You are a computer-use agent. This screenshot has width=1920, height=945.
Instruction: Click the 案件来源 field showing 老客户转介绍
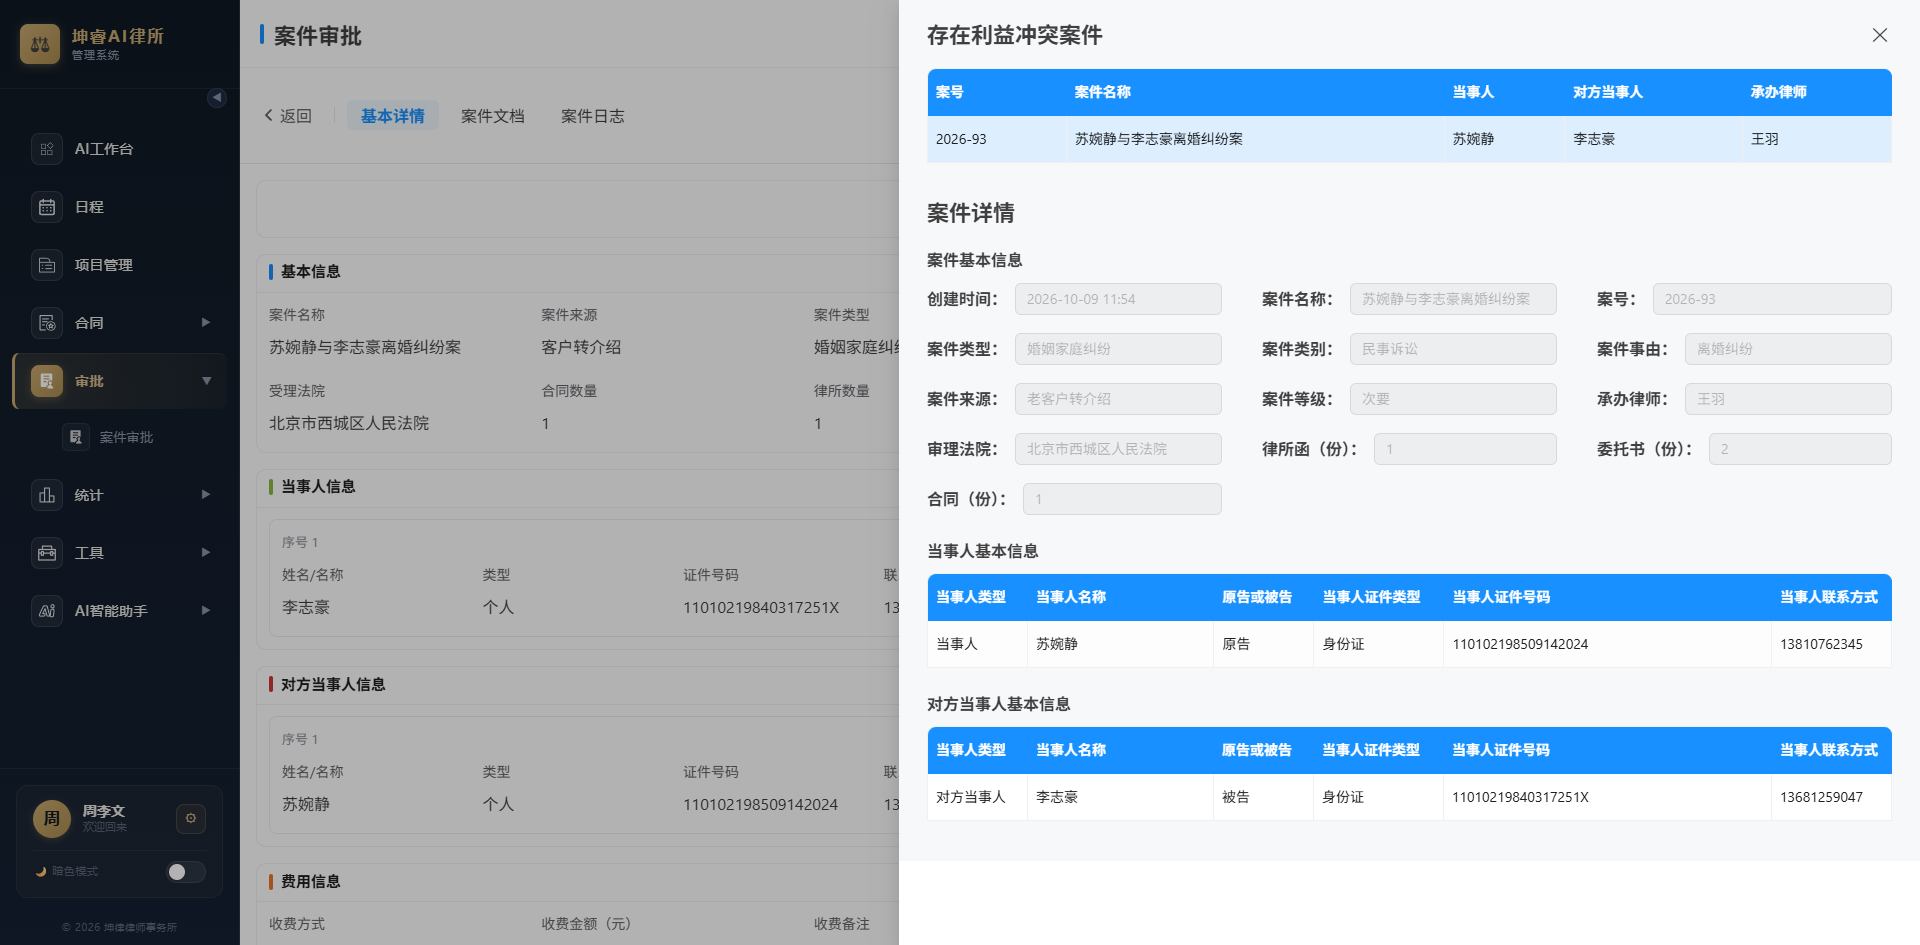click(x=1118, y=399)
